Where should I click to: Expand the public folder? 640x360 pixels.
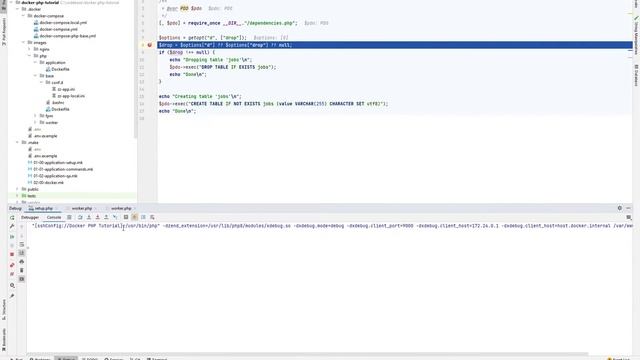(x=18, y=189)
